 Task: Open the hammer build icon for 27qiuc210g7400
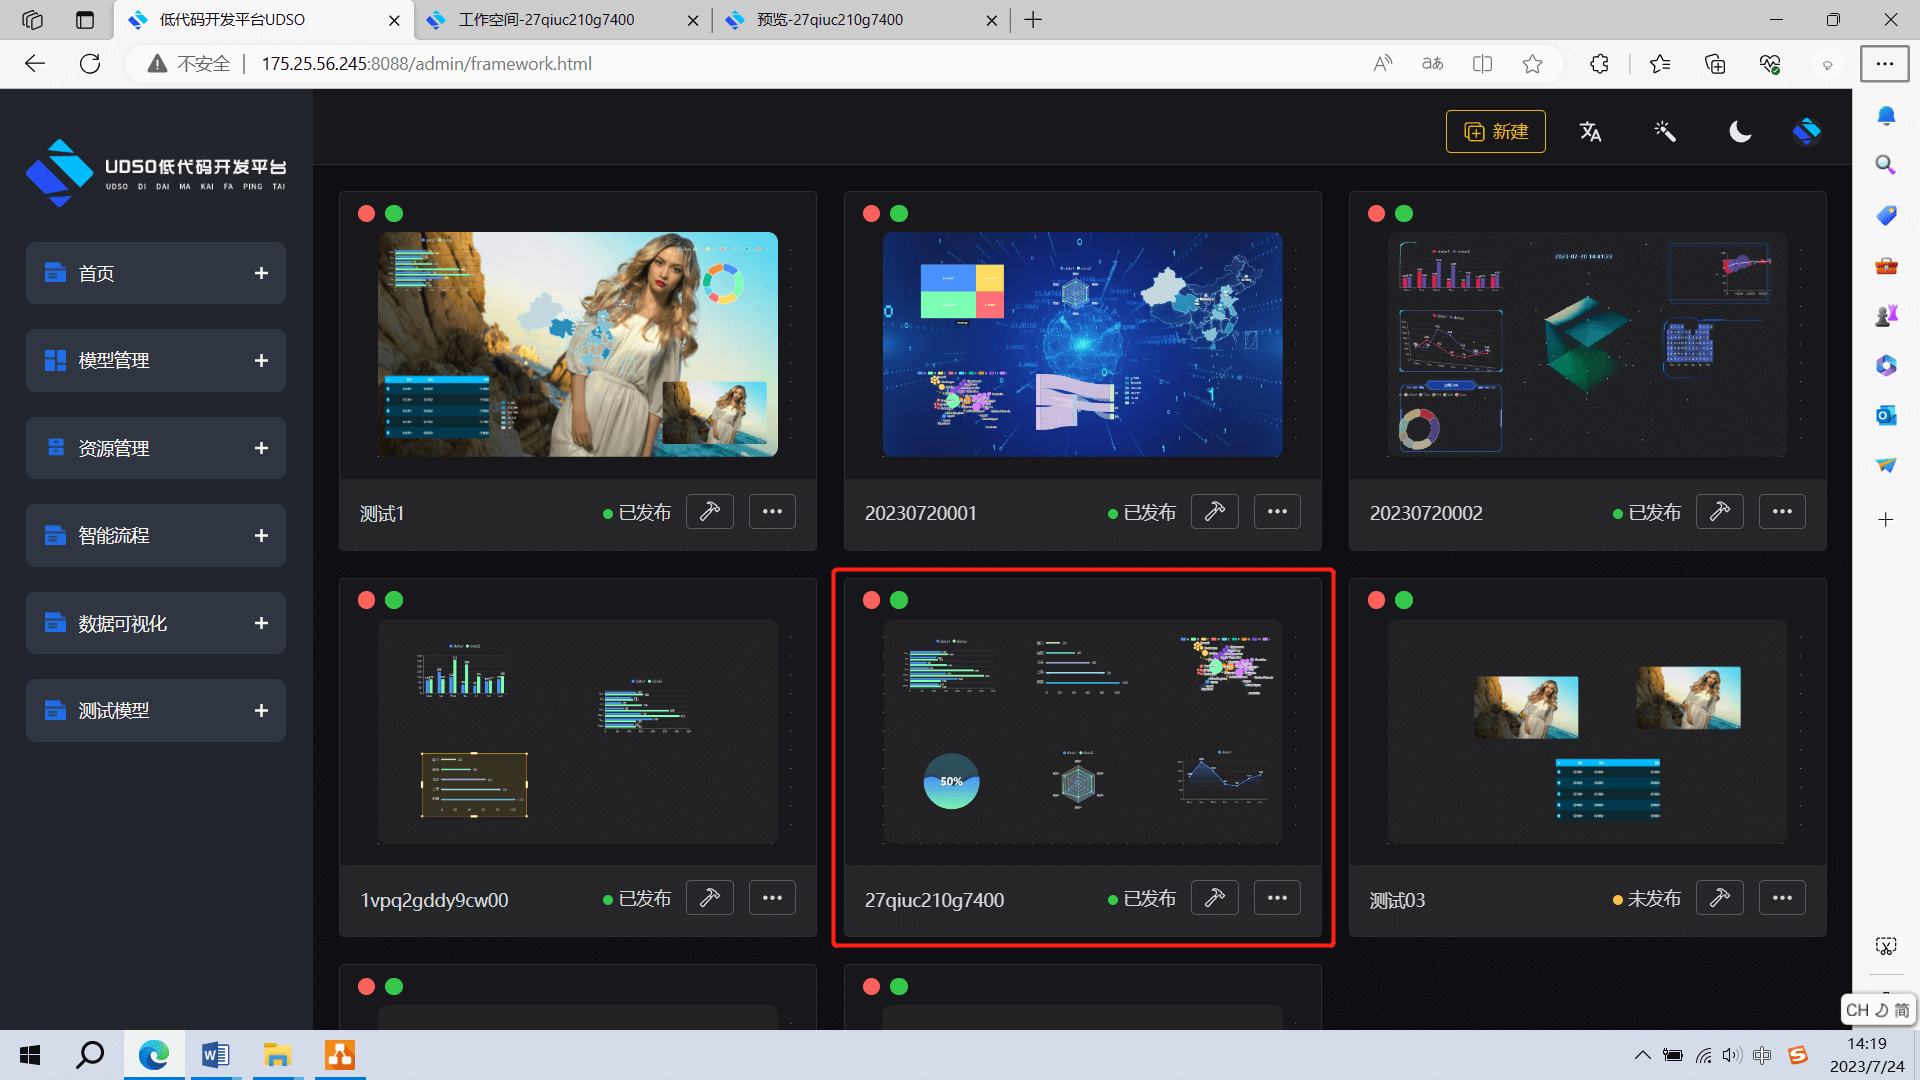click(x=1215, y=898)
